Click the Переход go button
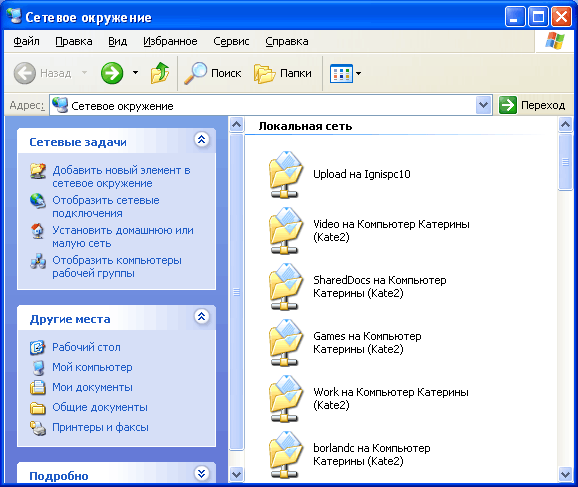The height and width of the screenshot is (487, 578). coord(533,105)
